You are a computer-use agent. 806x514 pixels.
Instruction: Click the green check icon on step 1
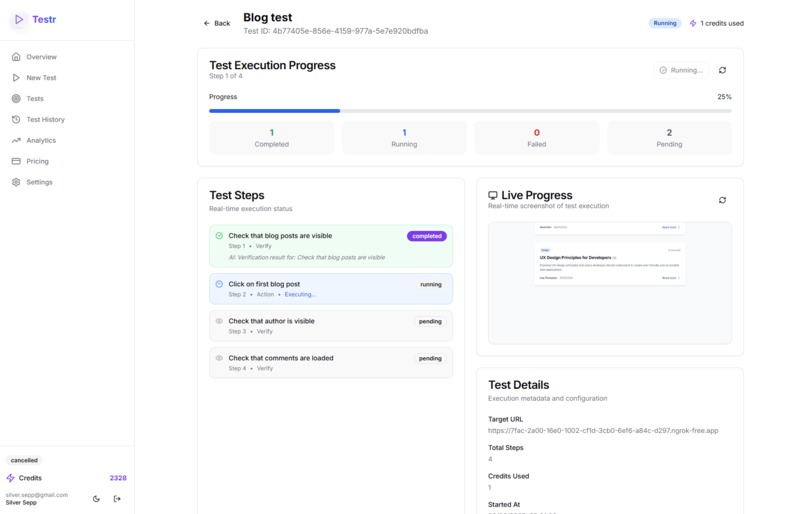coord(219,235)
